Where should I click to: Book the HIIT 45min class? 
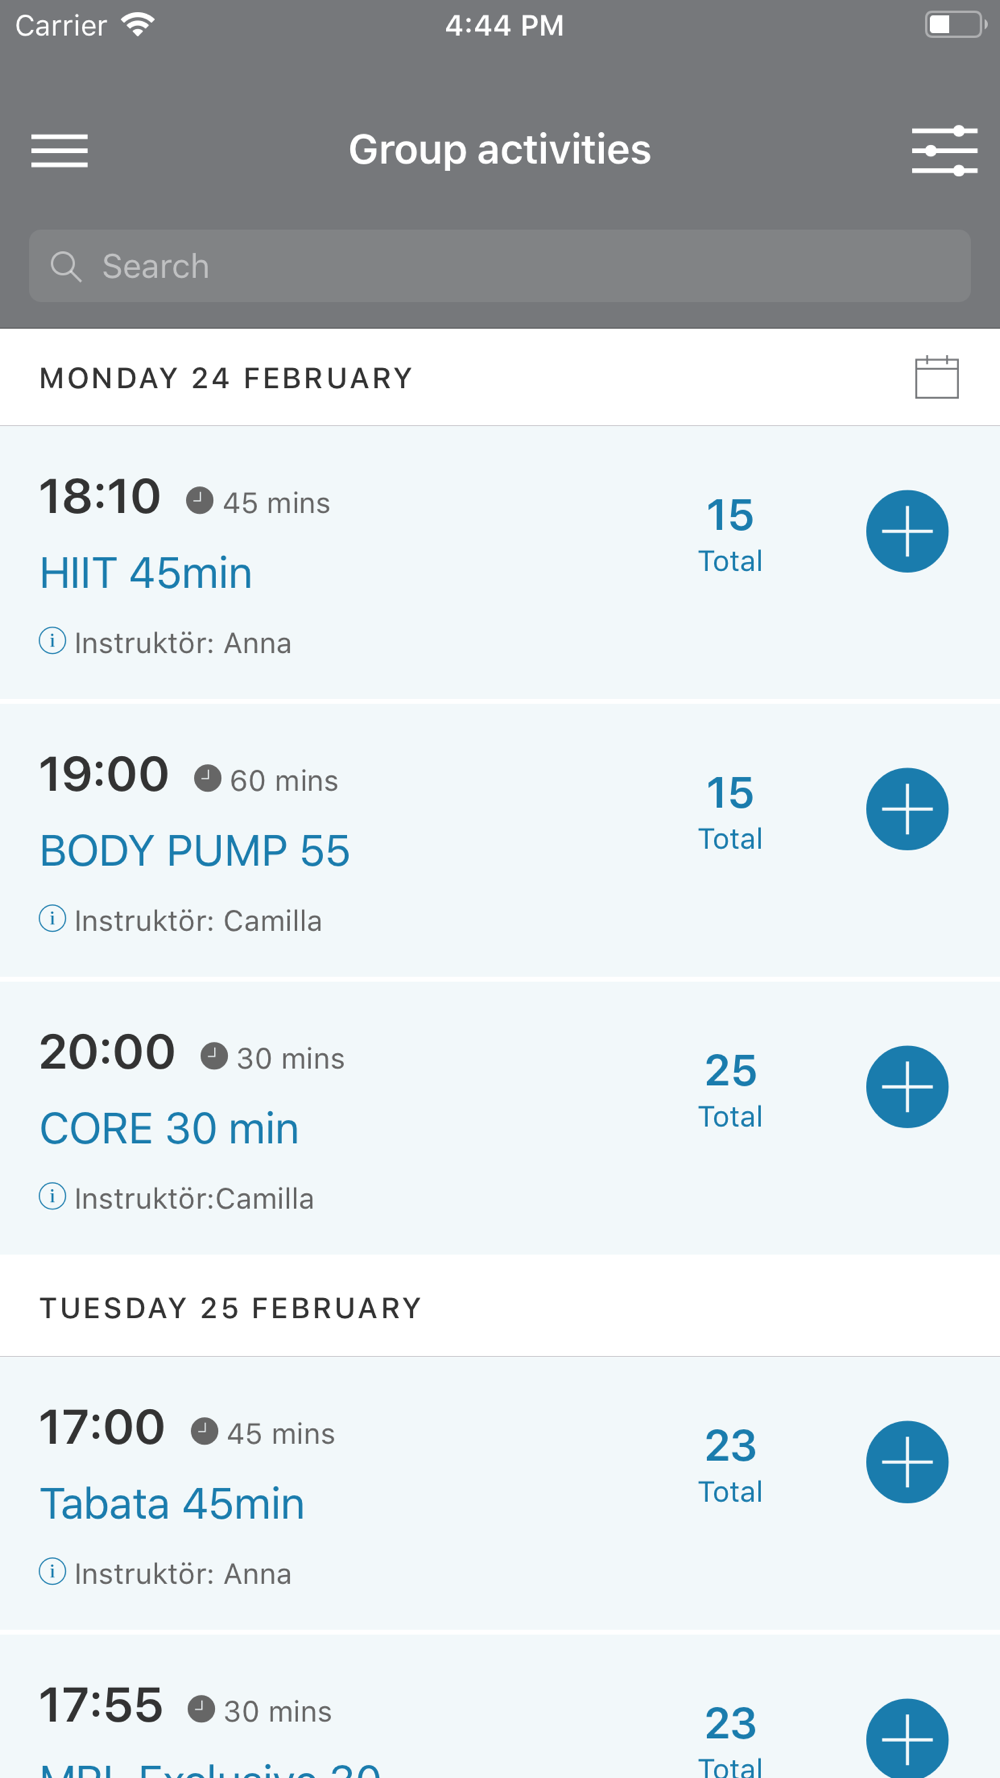coord(907,531)
